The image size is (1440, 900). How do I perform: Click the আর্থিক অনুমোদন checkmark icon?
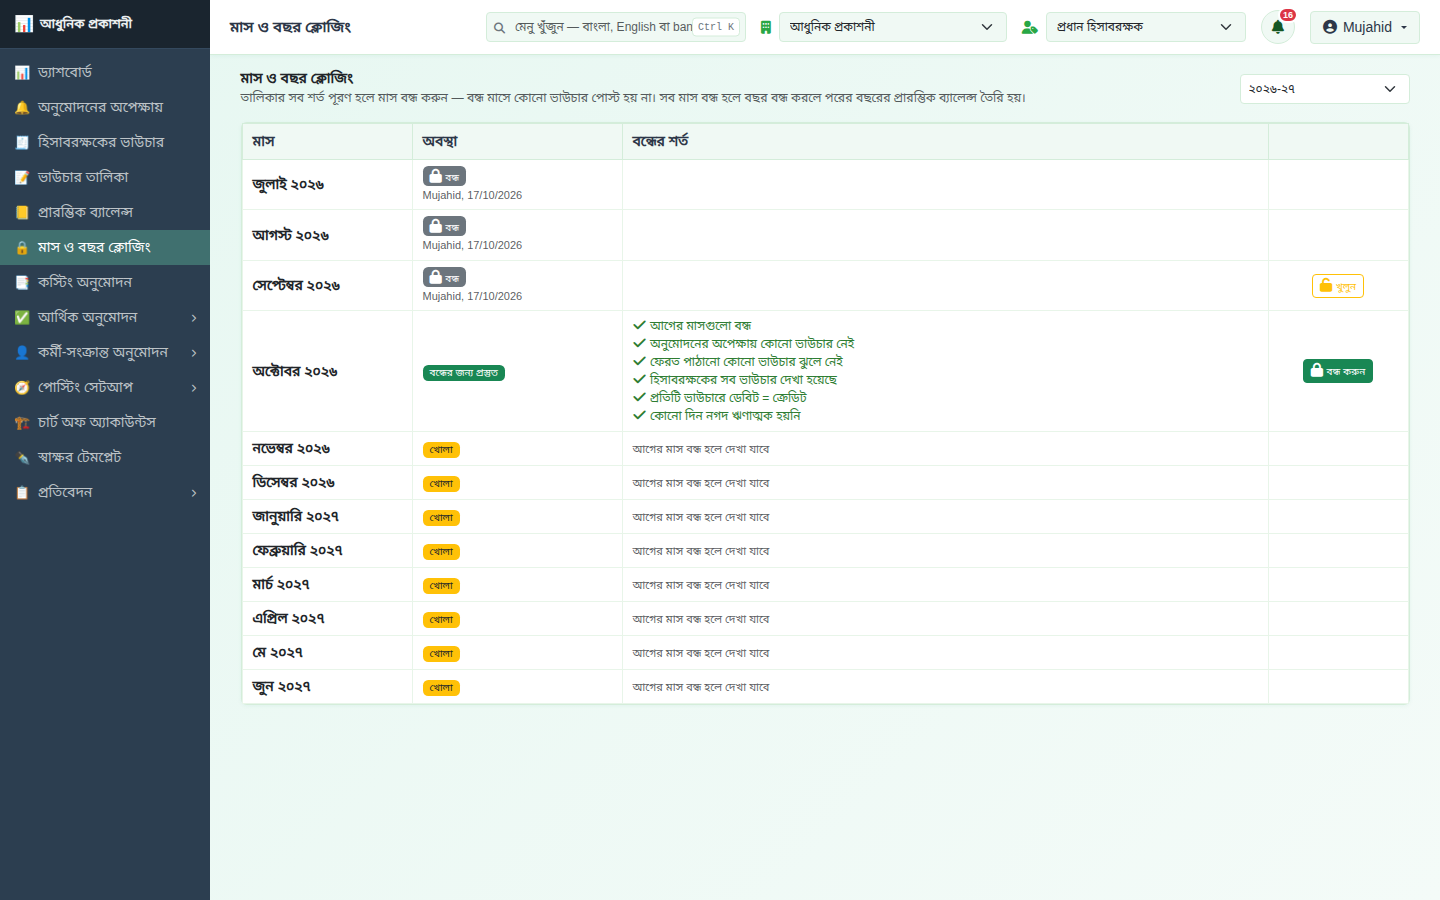[22, 318]
